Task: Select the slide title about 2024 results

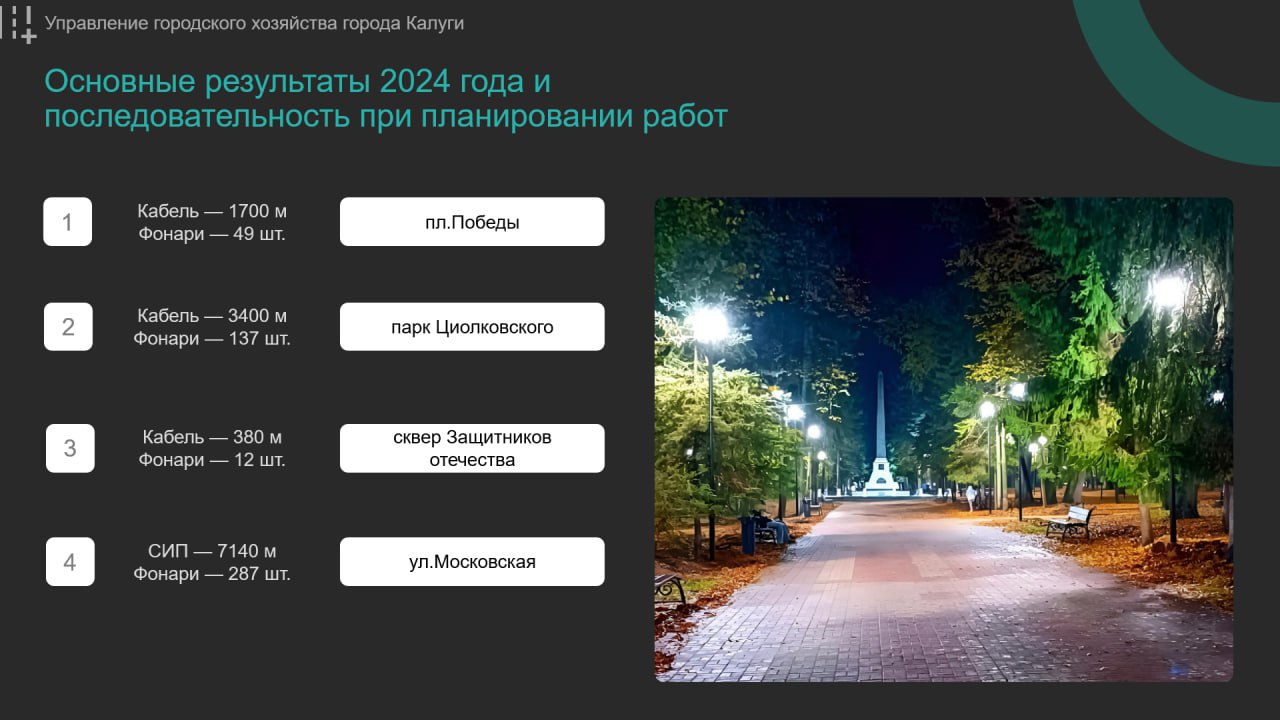Action: click(385, 99)
